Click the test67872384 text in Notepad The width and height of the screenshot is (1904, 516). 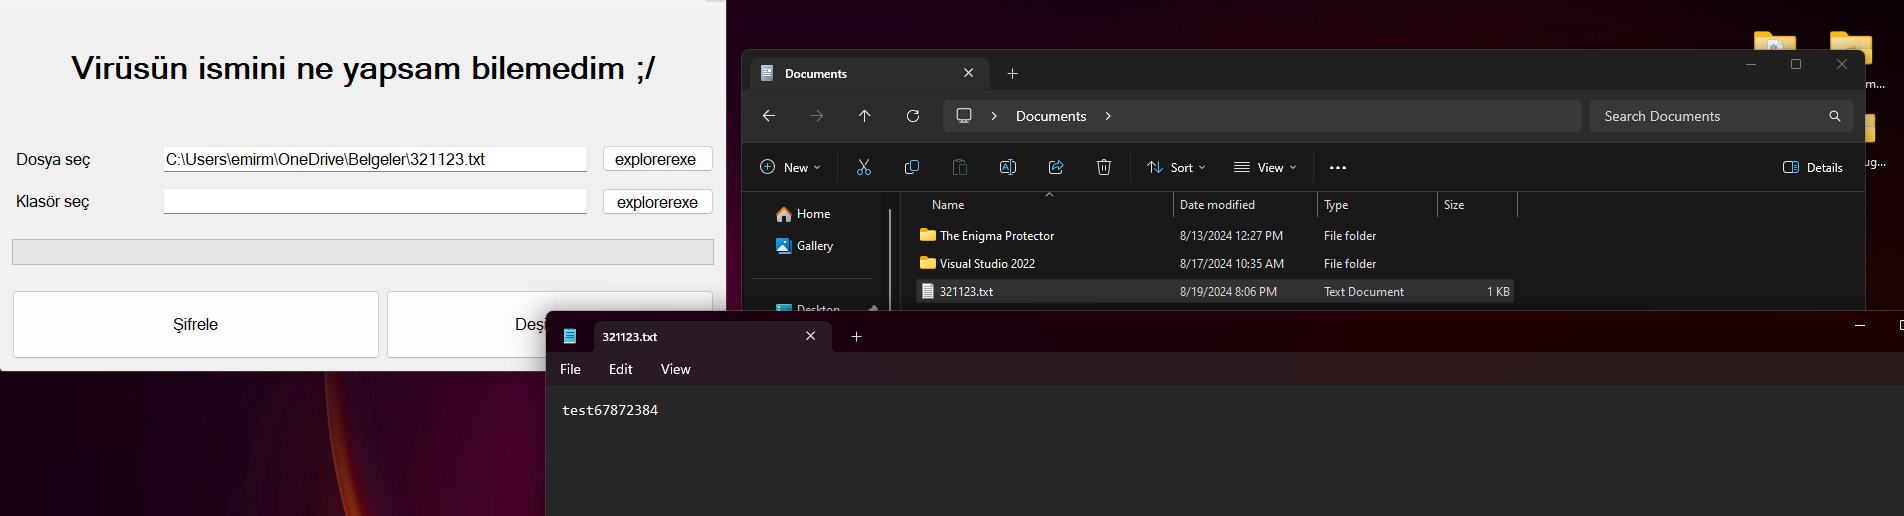(610, 410)
